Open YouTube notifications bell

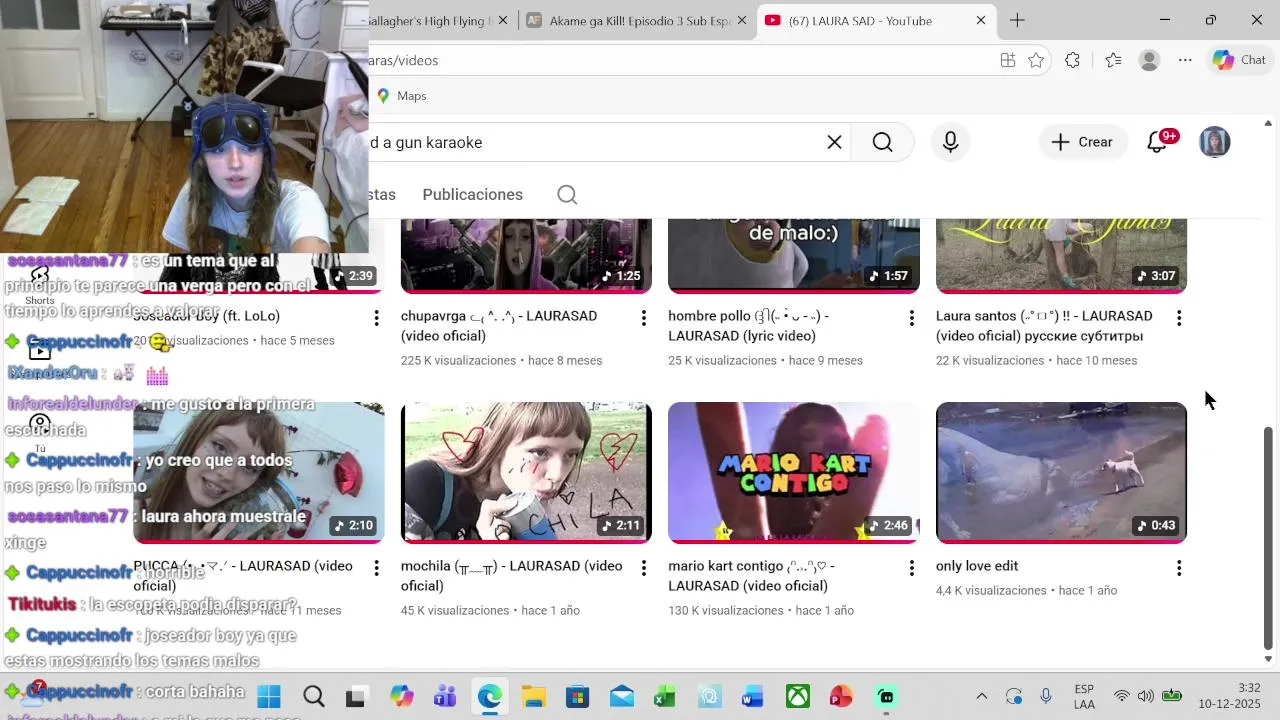point(1158,142)
